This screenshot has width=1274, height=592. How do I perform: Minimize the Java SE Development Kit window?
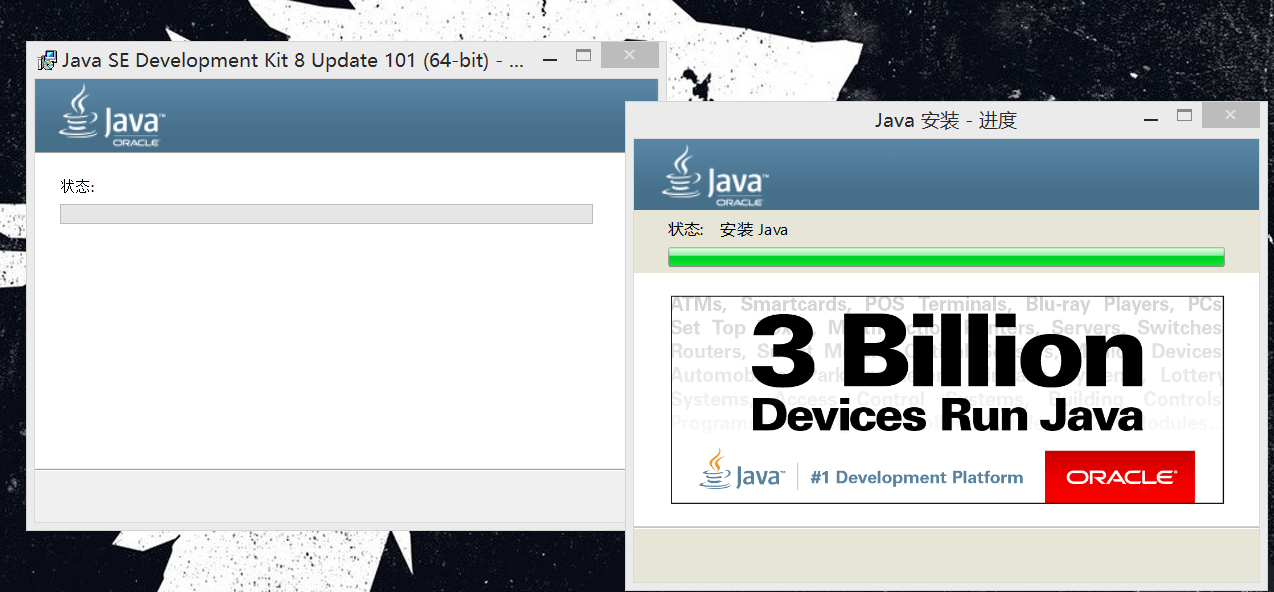550,59
